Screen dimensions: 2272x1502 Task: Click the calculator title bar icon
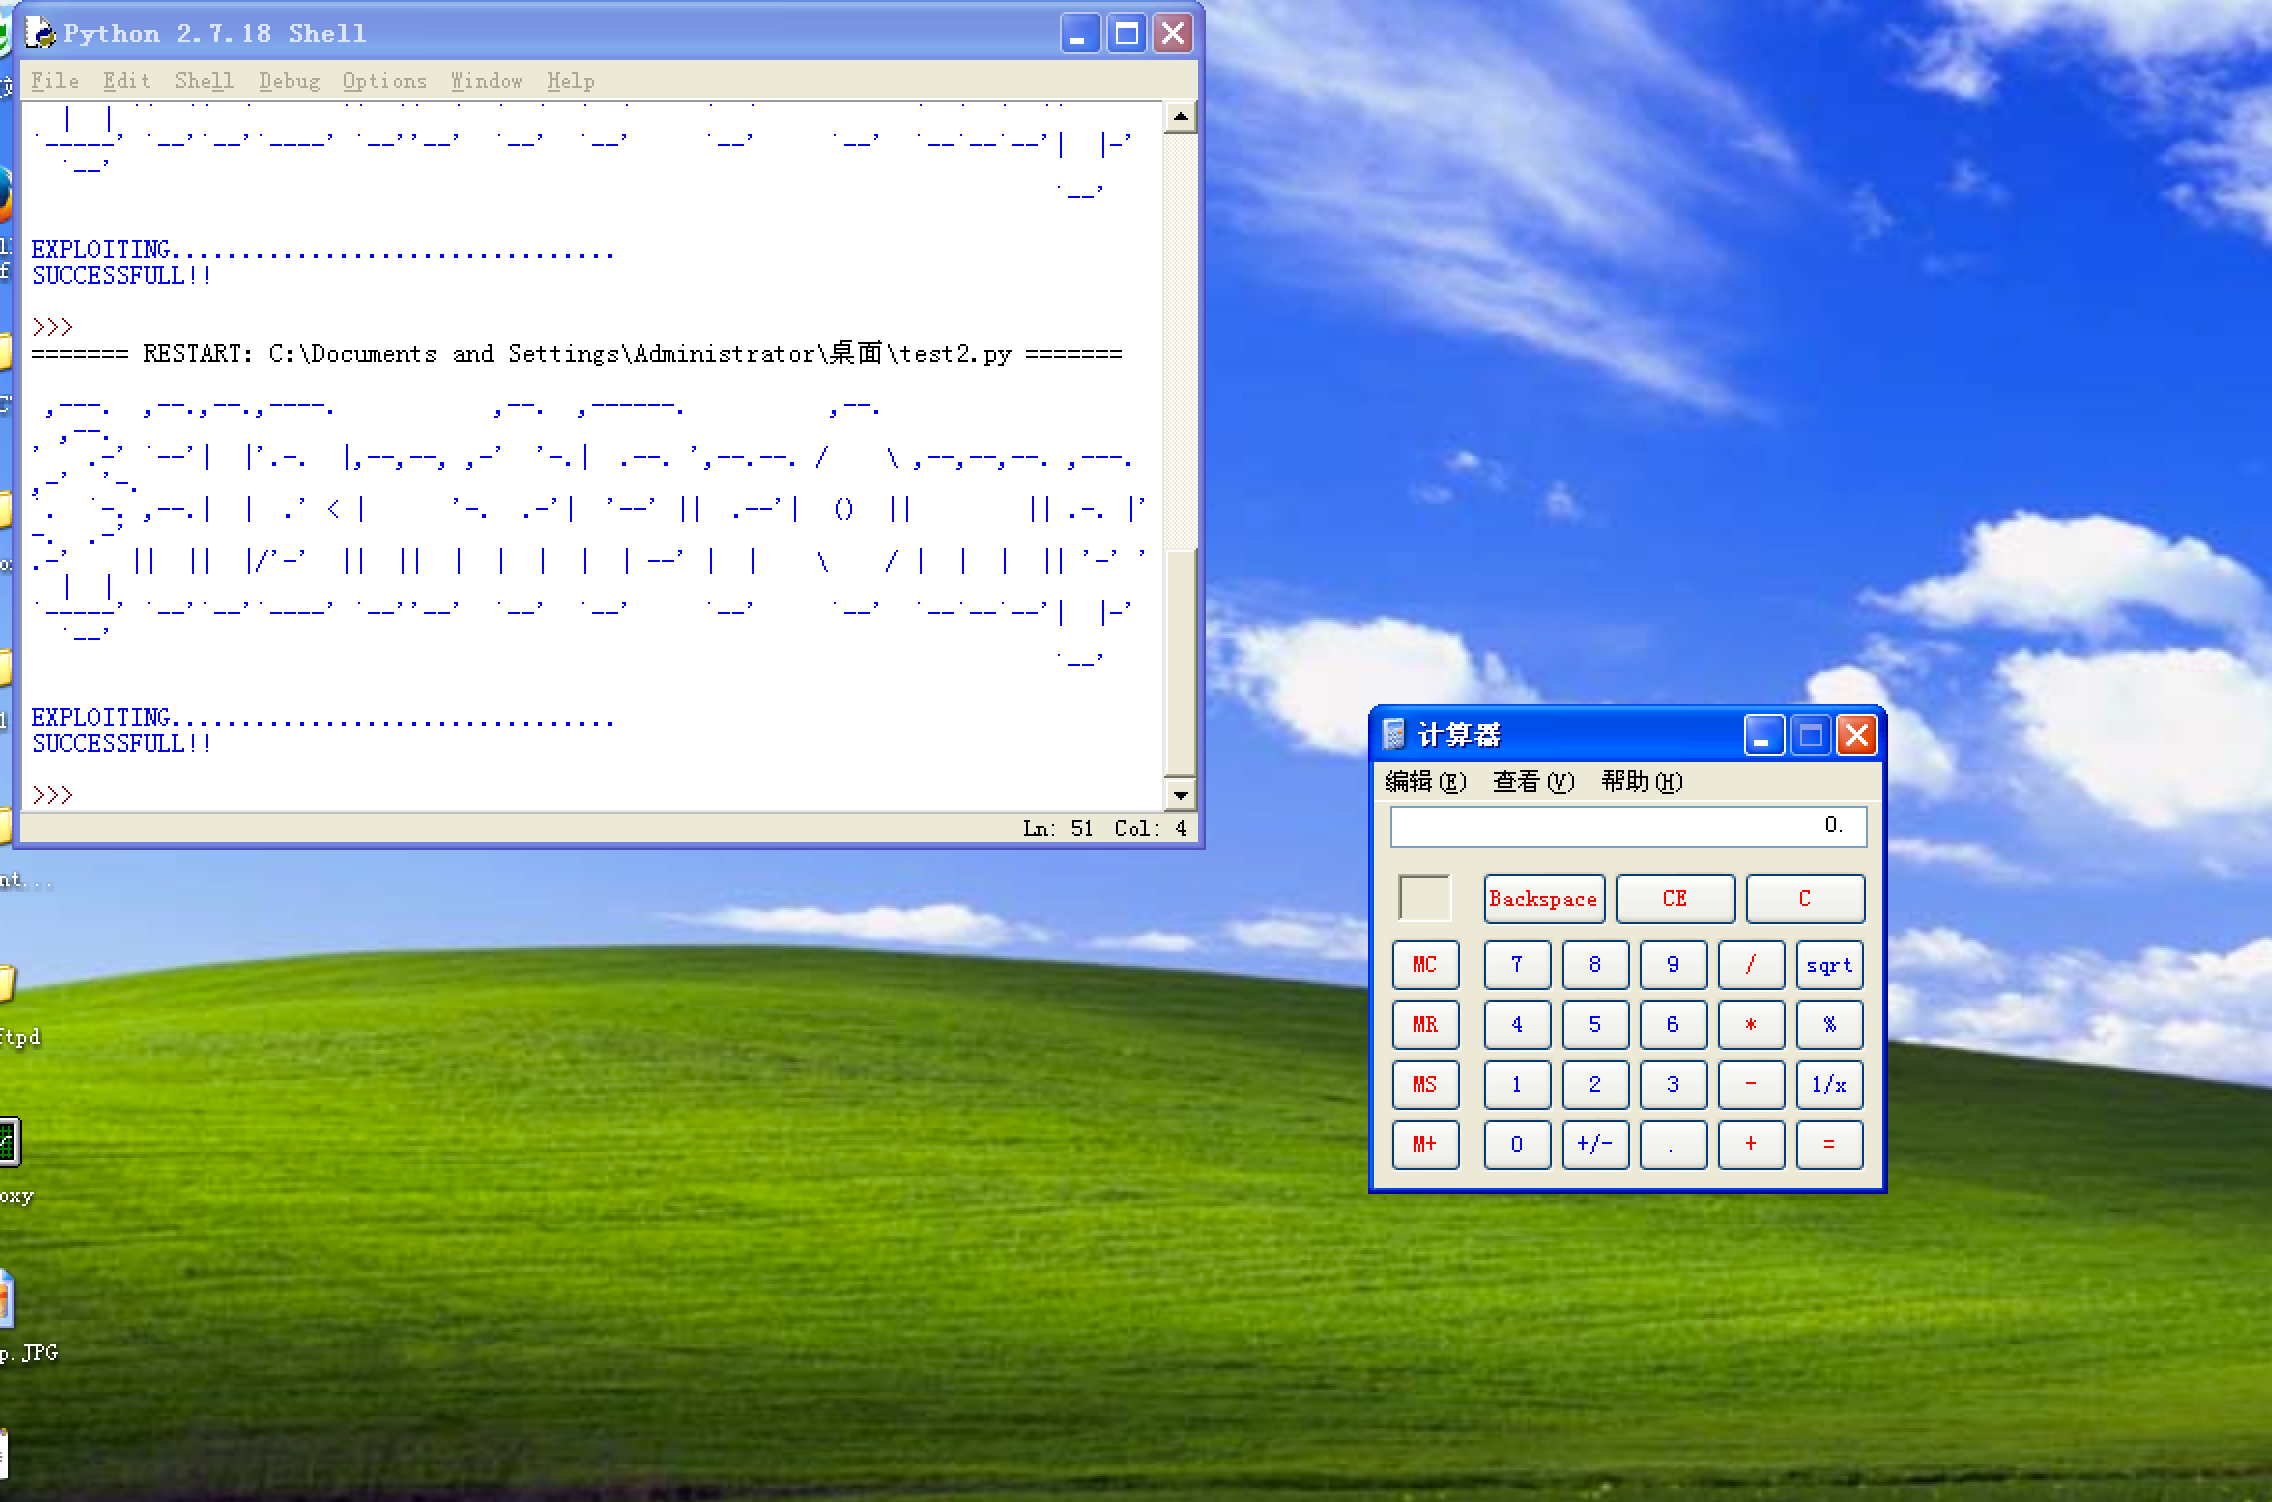pyautogui.click(x=1394, y=735)
